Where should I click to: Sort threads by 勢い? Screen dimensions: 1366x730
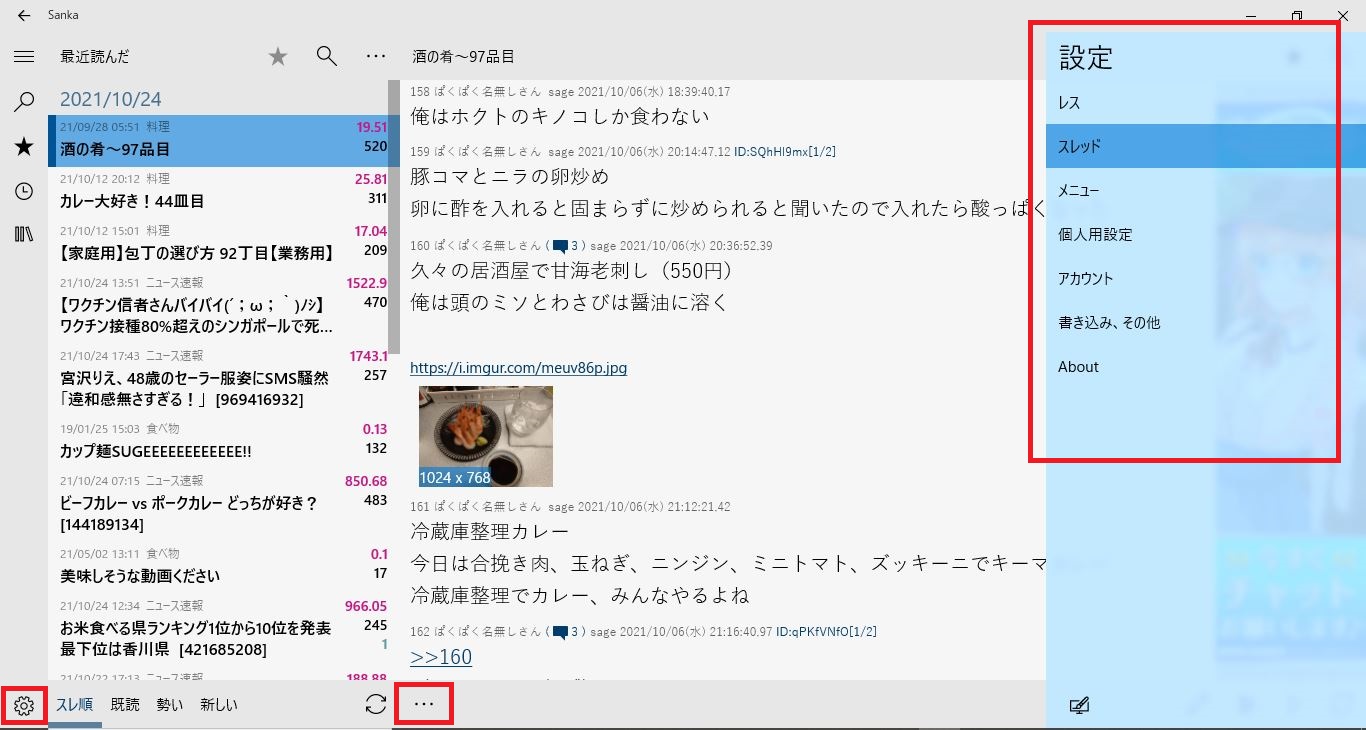coord(170,705)
